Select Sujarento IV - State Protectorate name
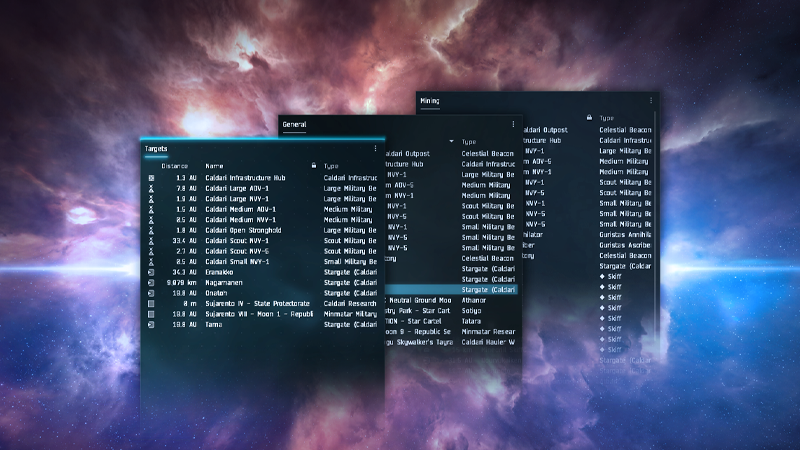Screen dimensions: 800x450 (x=258, y=304)
